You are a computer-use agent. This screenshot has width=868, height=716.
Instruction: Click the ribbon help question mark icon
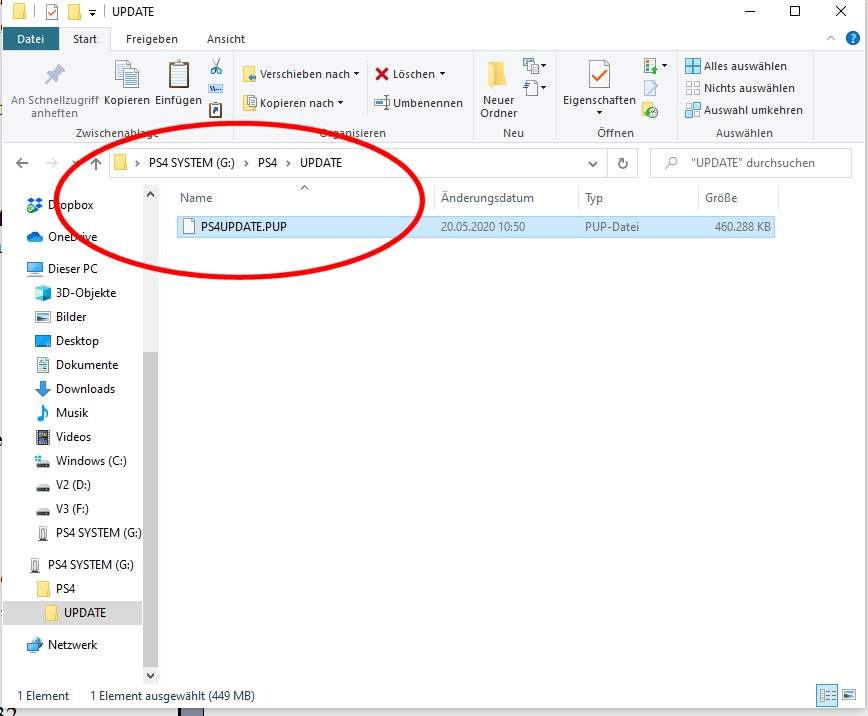(x=852, y=38)
